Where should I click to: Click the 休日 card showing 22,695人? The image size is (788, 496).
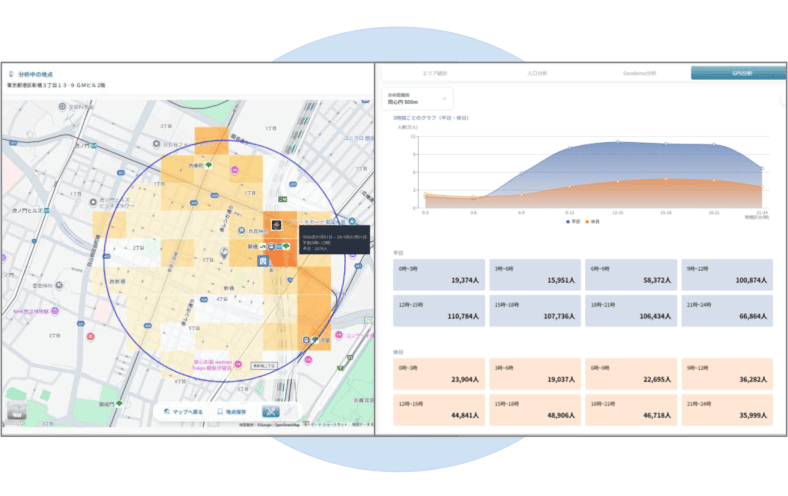click(631, 374)
